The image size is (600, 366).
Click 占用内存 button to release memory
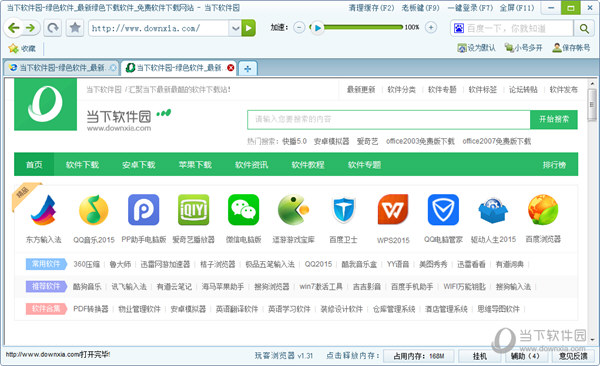(x=419, y=356)
